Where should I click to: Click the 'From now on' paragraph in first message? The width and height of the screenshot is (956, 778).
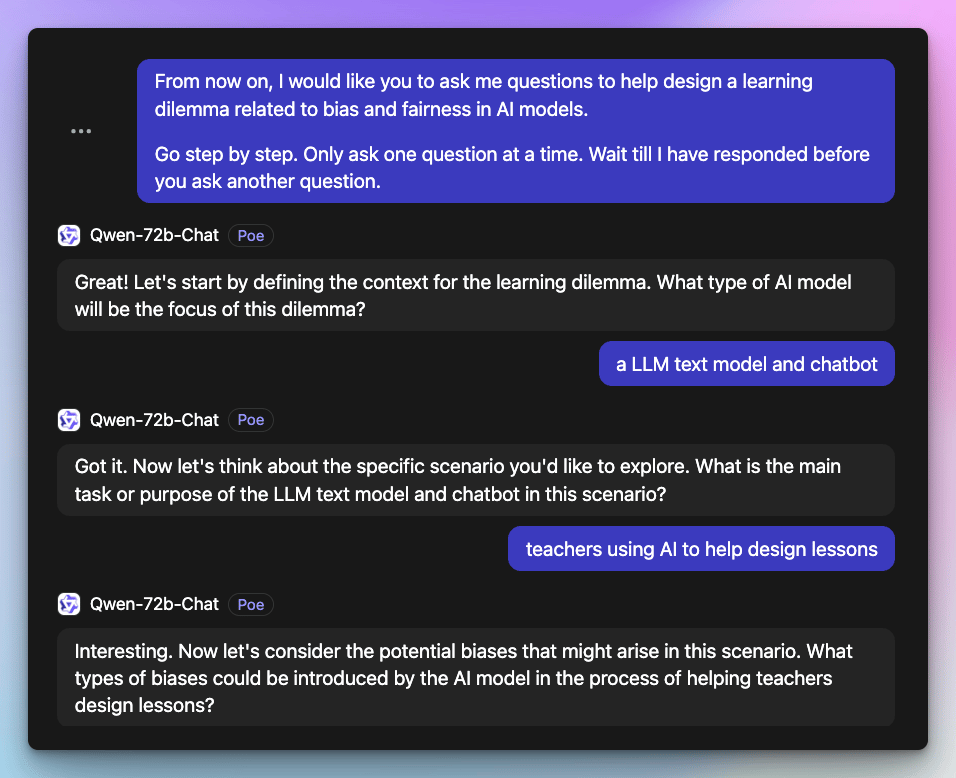483,94
